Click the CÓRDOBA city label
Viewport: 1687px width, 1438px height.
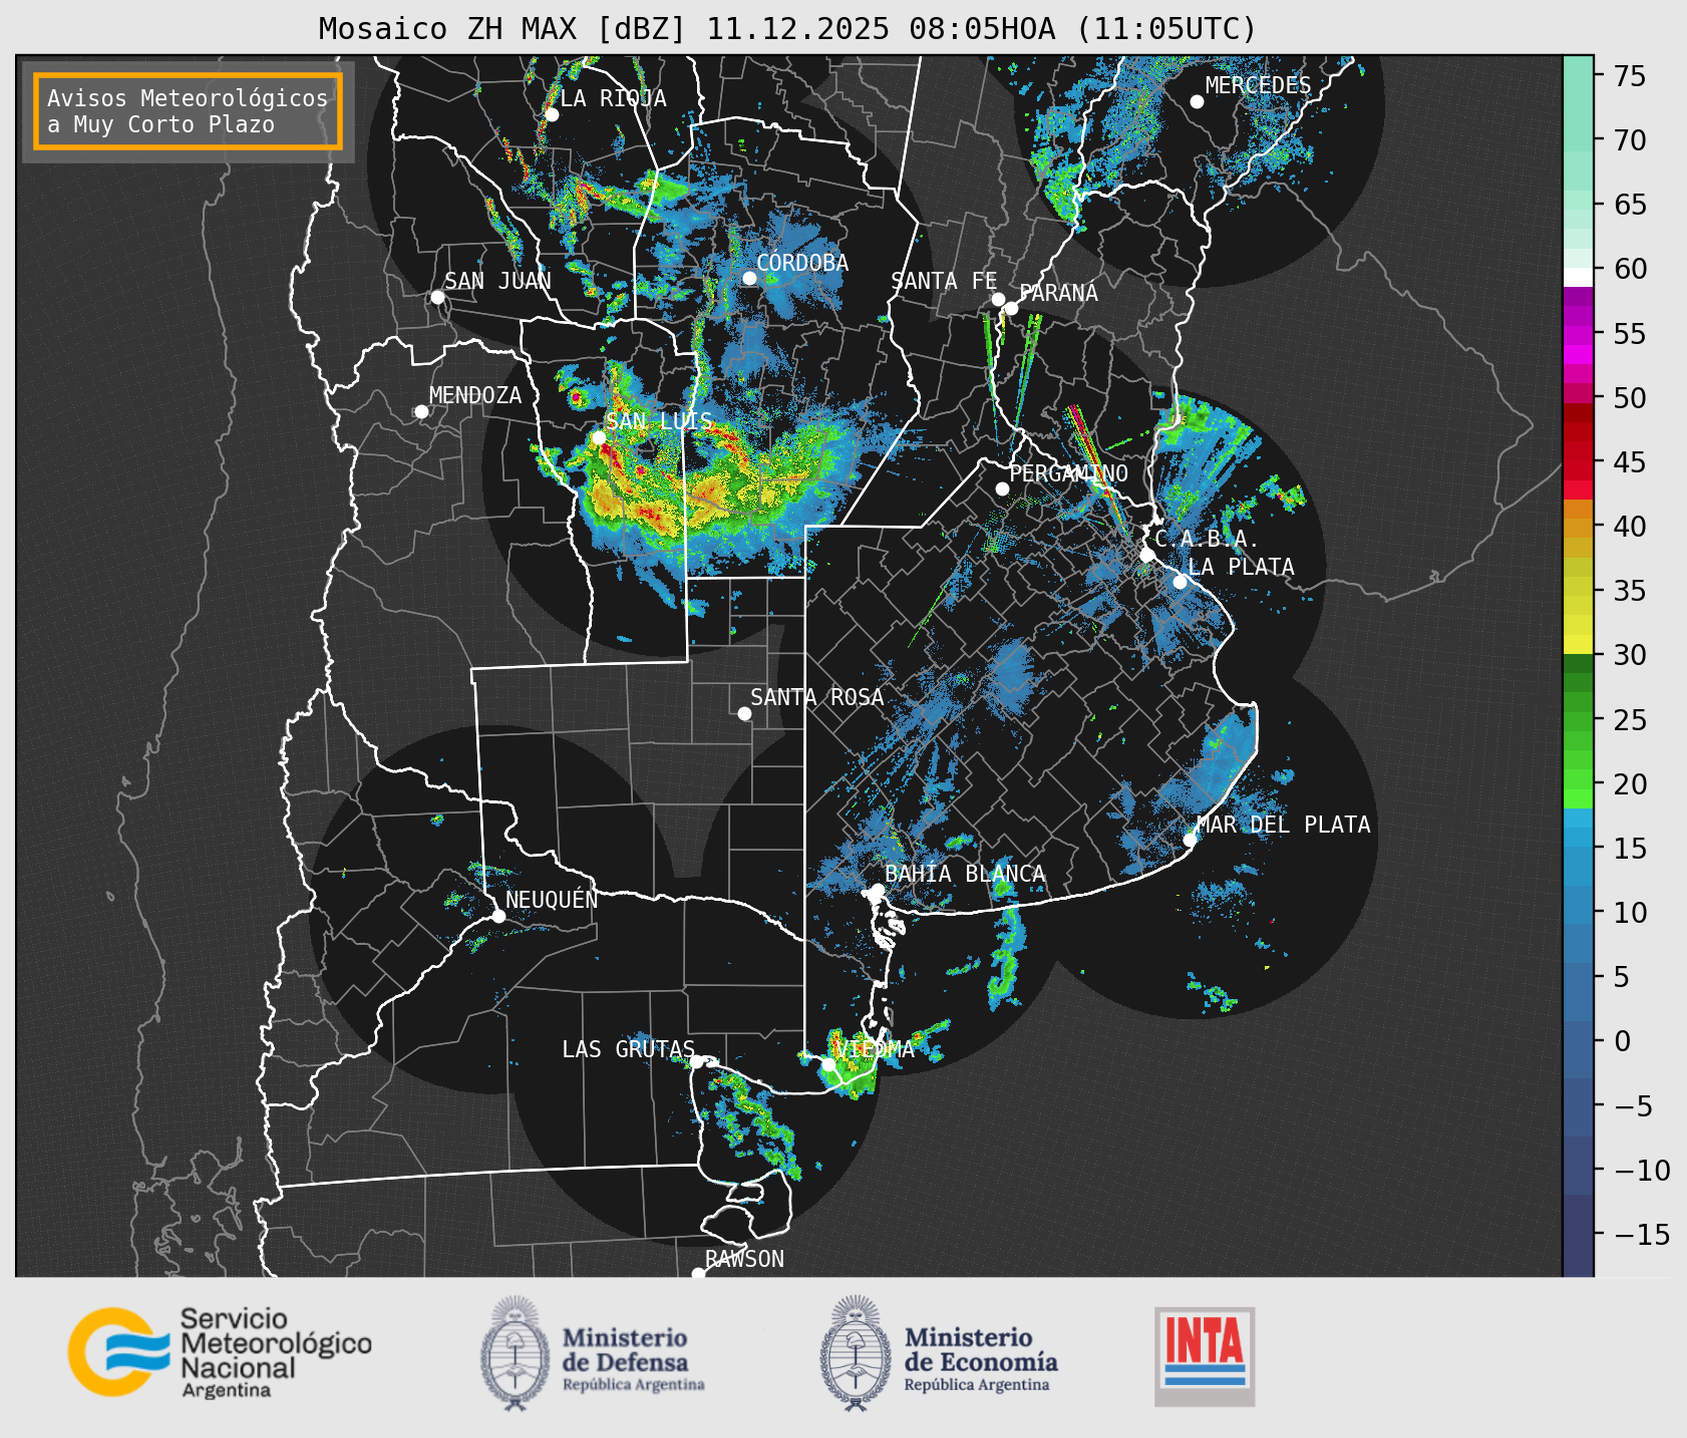coord(802,263)
